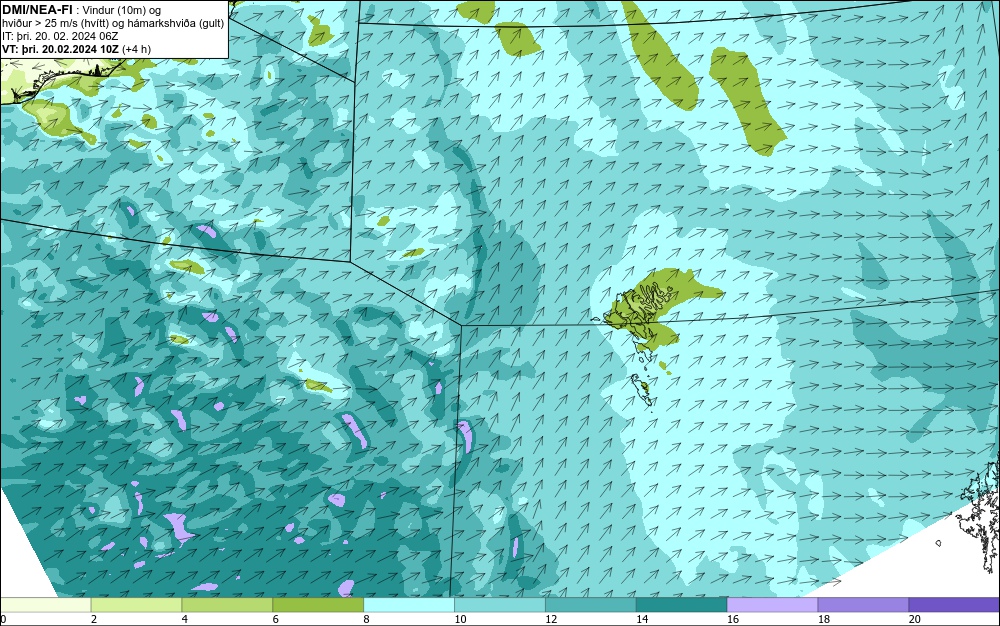1000x626 pixels.
Task: Click the 18-20 m/s purple legend swatch
Action: click(x=864, y=605)
